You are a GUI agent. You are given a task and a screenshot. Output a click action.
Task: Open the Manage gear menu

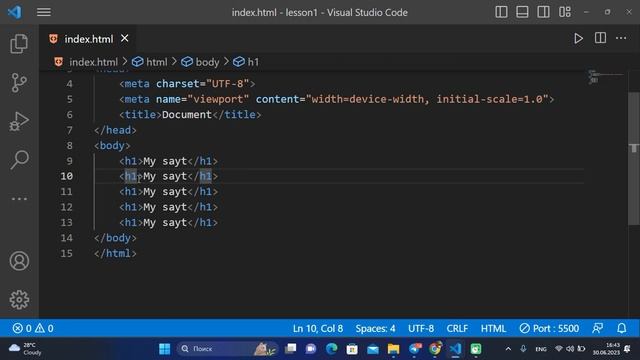[19, 300]
